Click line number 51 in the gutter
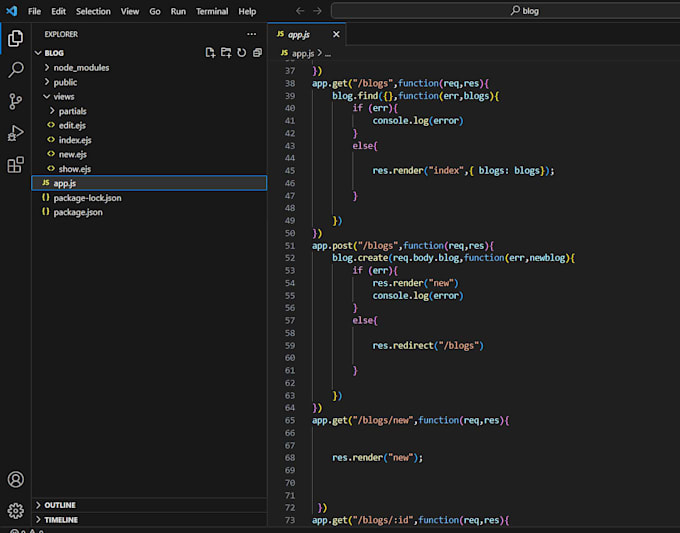The width and height of the screenshot is (680, 533). pos(290,245)
